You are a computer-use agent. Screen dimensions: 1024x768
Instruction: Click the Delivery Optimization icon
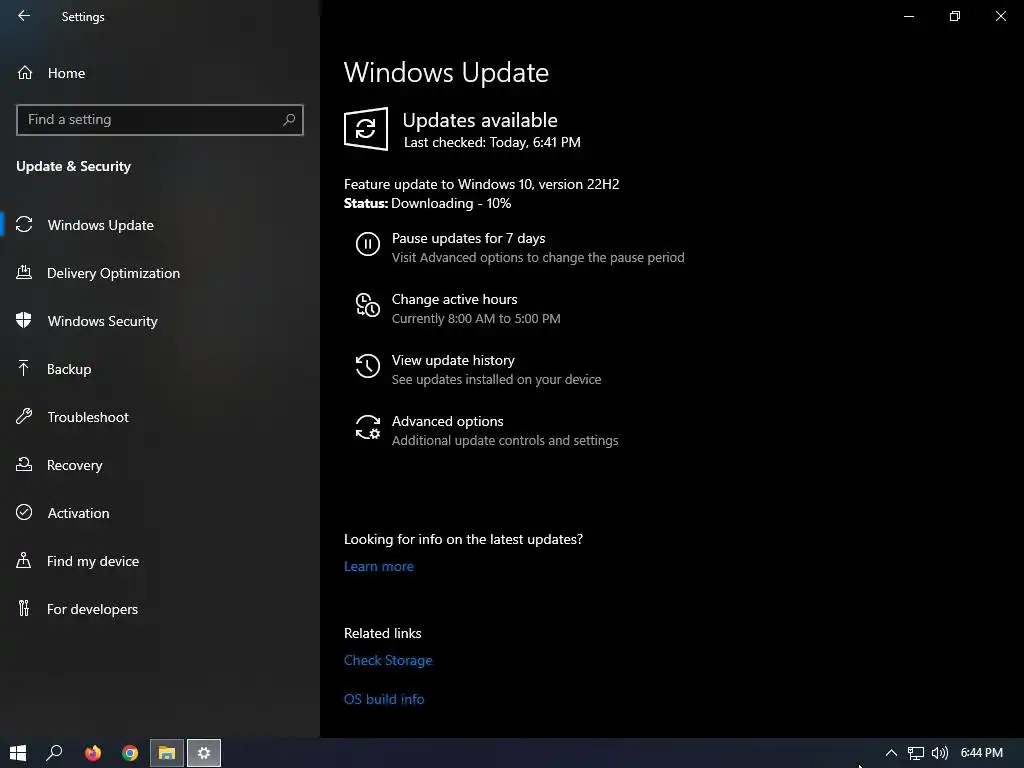coord(24,272)
